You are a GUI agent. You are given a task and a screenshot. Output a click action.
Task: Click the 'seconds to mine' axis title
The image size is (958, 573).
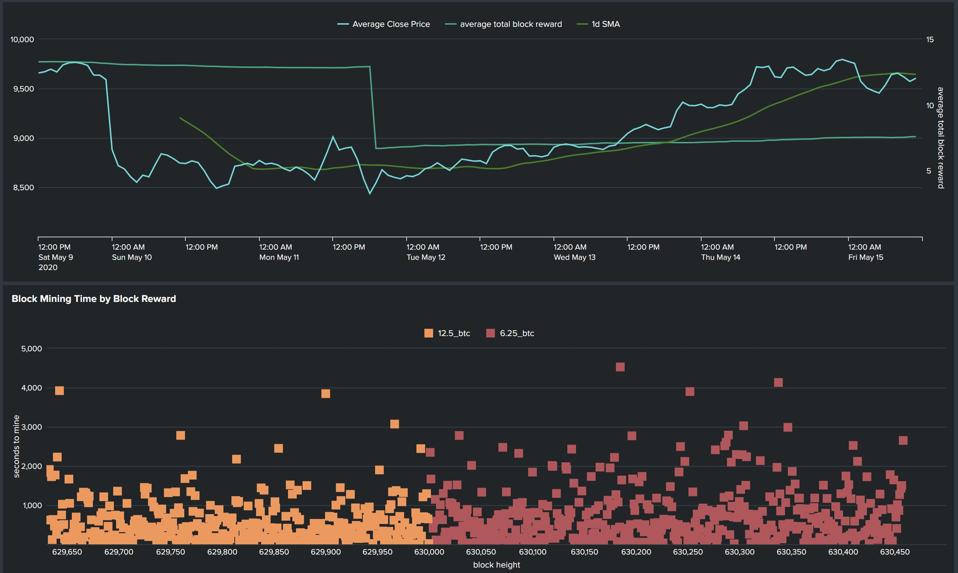pos(16,447)
